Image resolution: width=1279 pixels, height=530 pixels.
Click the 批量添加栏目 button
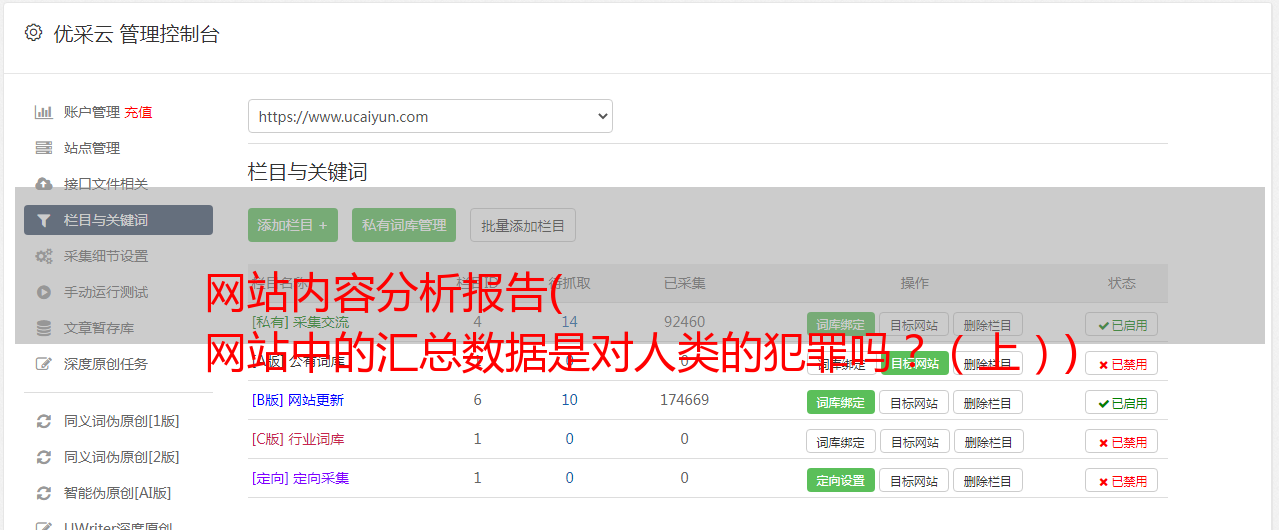coord(523,225)
